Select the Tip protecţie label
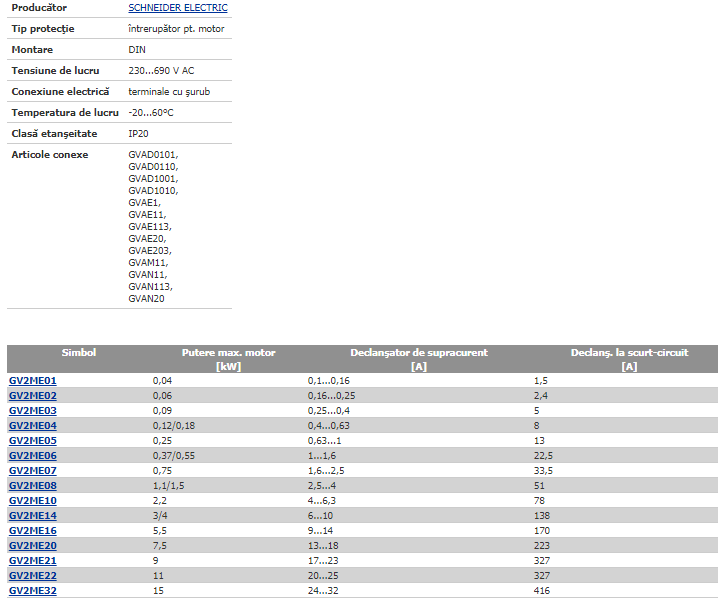The height and width of the screenshot is (598, 718). (x=43, y=28)
